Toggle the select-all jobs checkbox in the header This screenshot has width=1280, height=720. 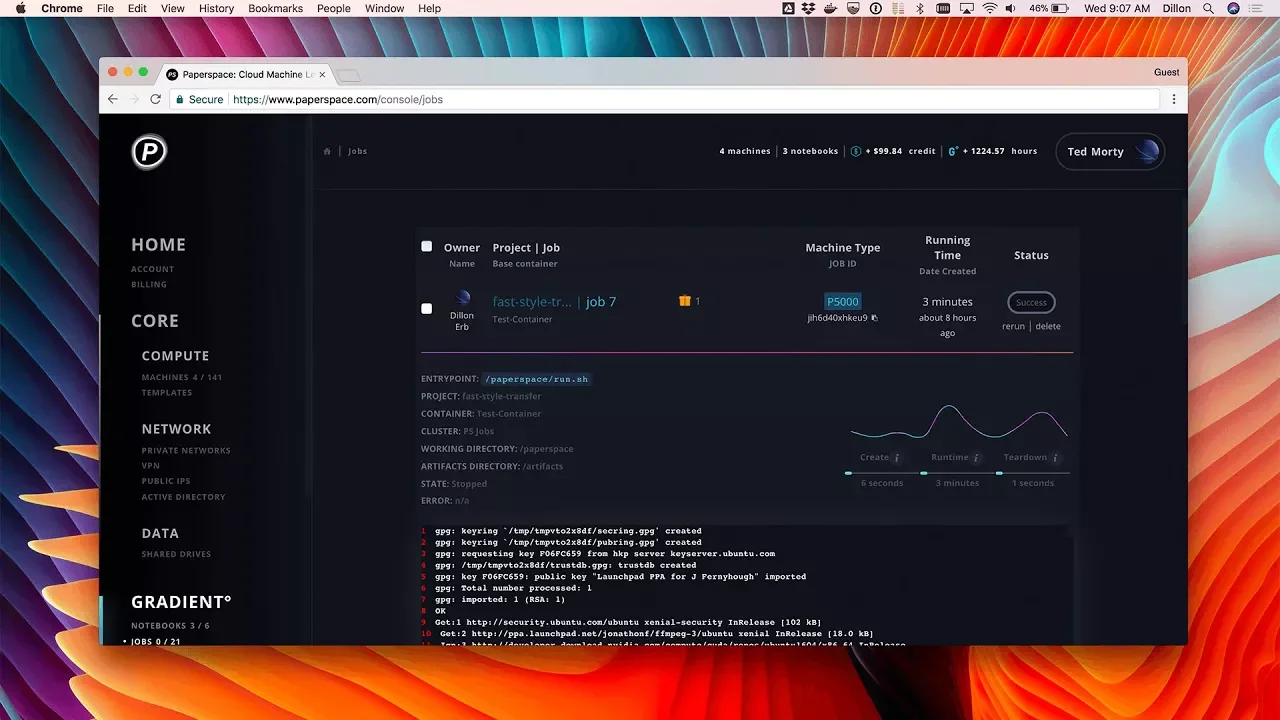point(427,246)
